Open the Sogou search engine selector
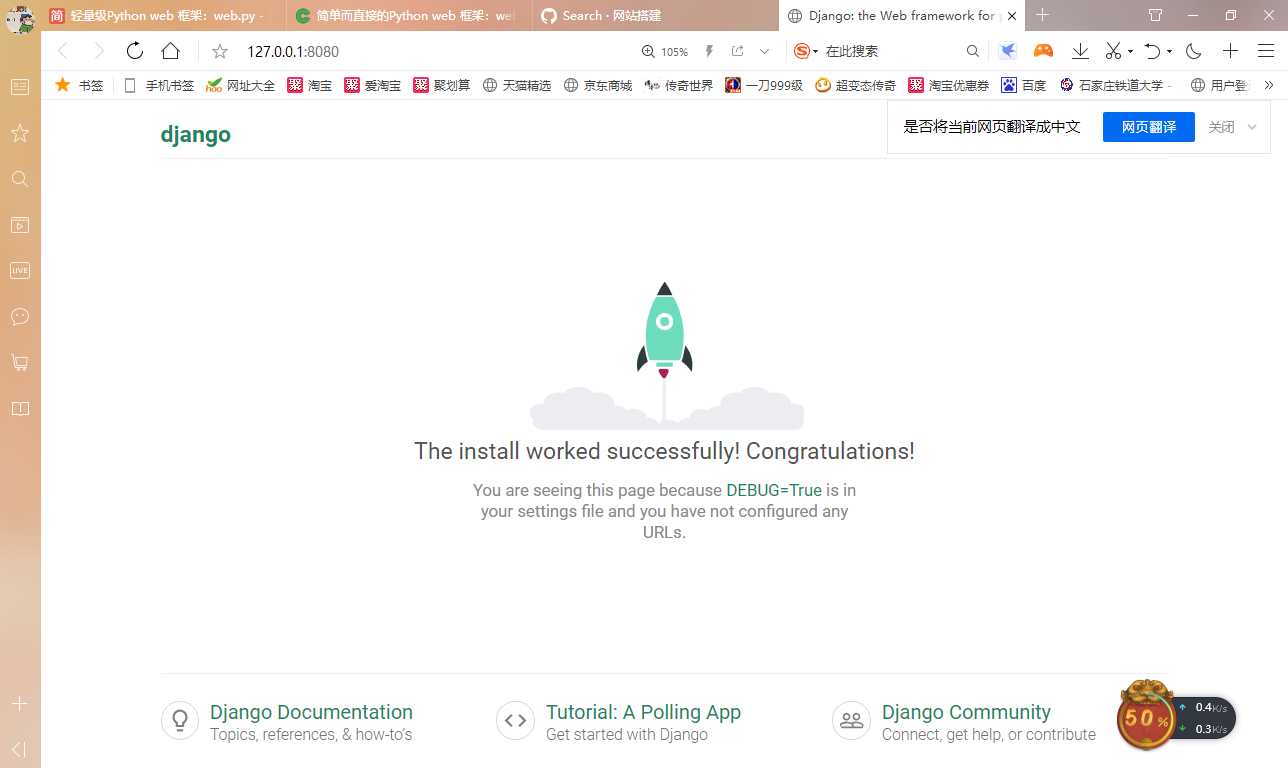This screenshot has height=768, width=1288. tap(806, 52)
